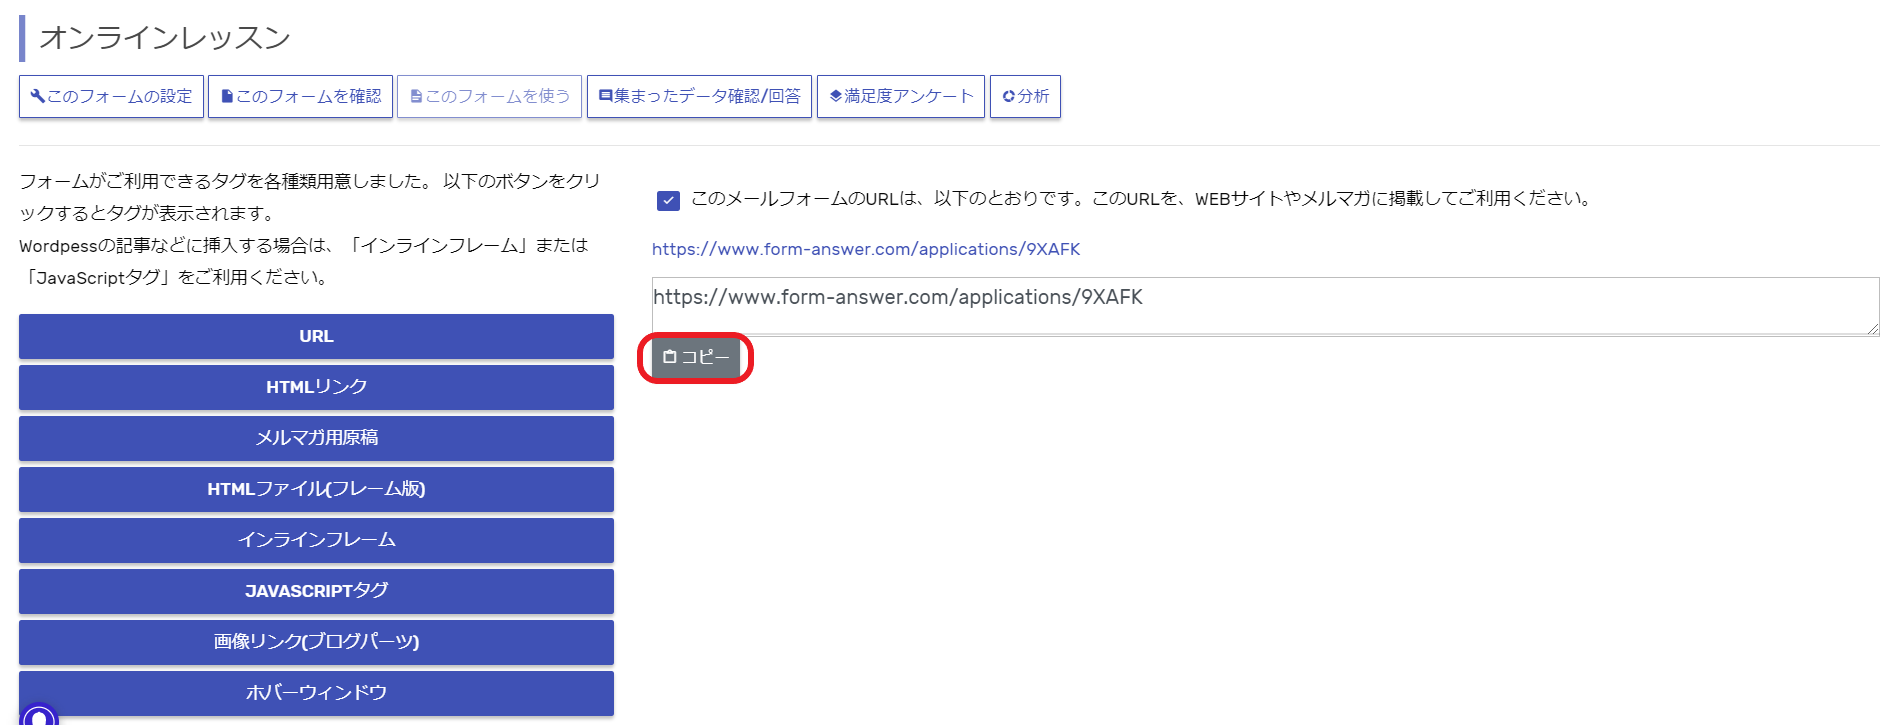This screenshot has width=1893, height=725.
Task: Open the form-answer.com/applications/9XAFK link
Action: (x=866, y=249)
